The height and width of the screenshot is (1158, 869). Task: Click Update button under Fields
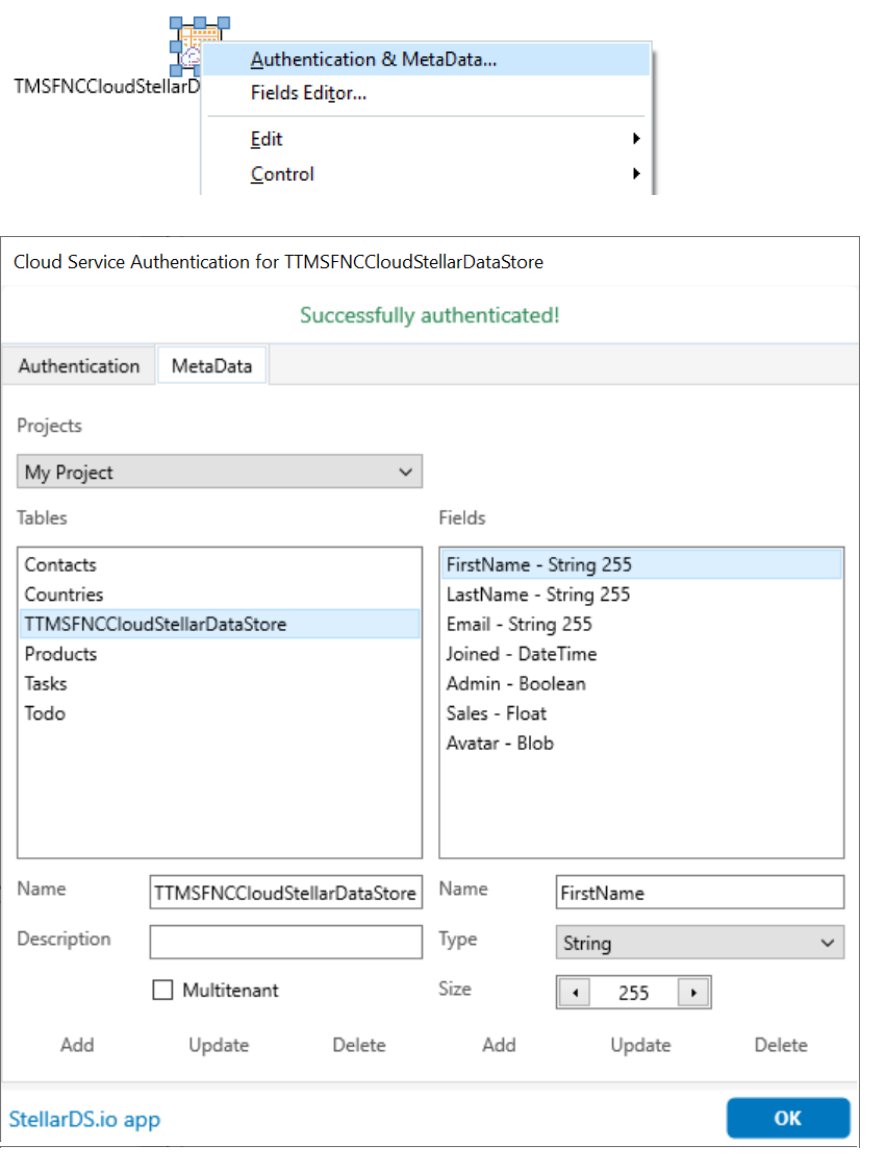click(x=640, y=1044)
